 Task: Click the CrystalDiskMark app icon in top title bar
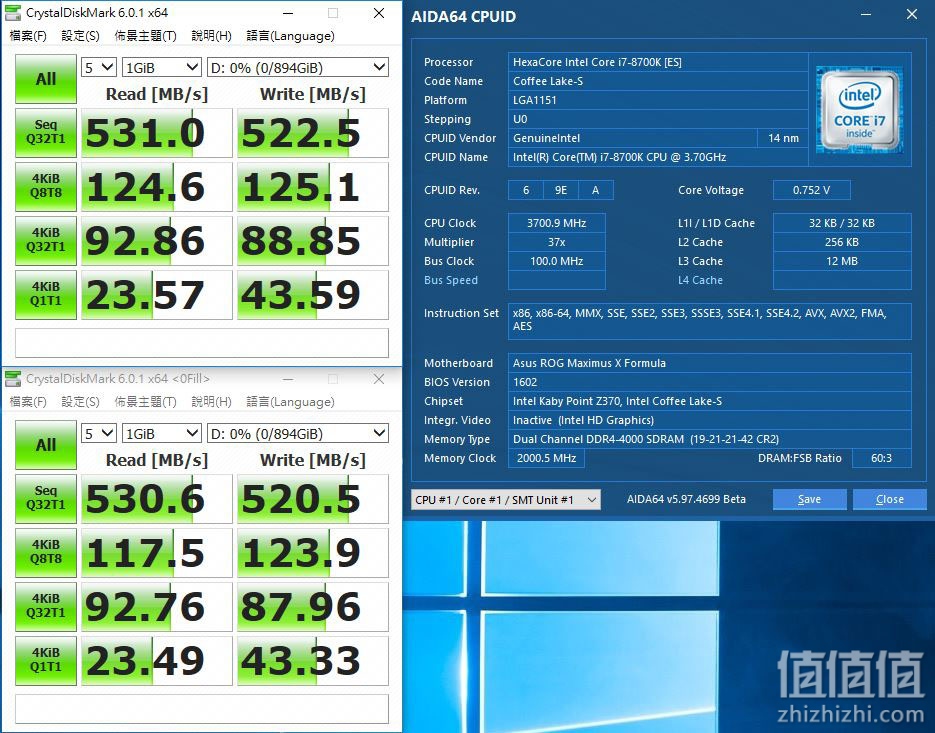(13, 13)
